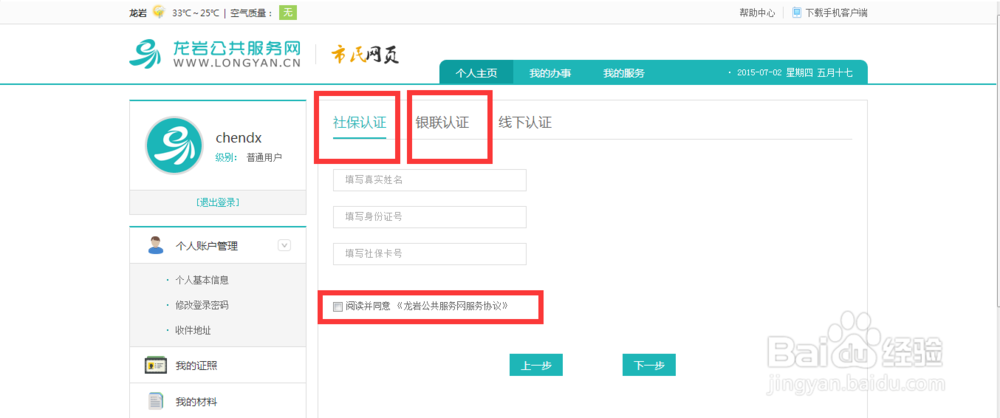The image size is (1000, 418).
Task: Switch to the 线下认证 tab
Action: 525,123
